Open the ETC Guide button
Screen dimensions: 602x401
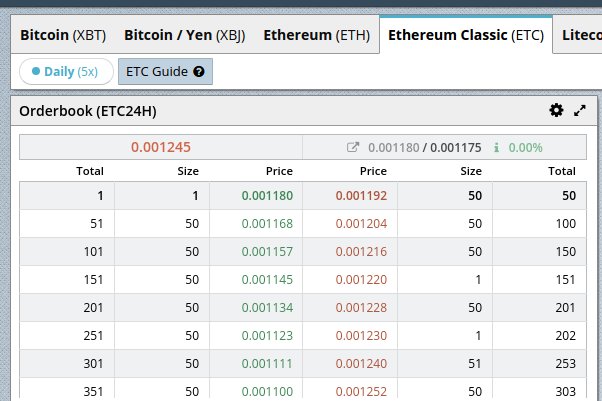(x=165, y=71)
